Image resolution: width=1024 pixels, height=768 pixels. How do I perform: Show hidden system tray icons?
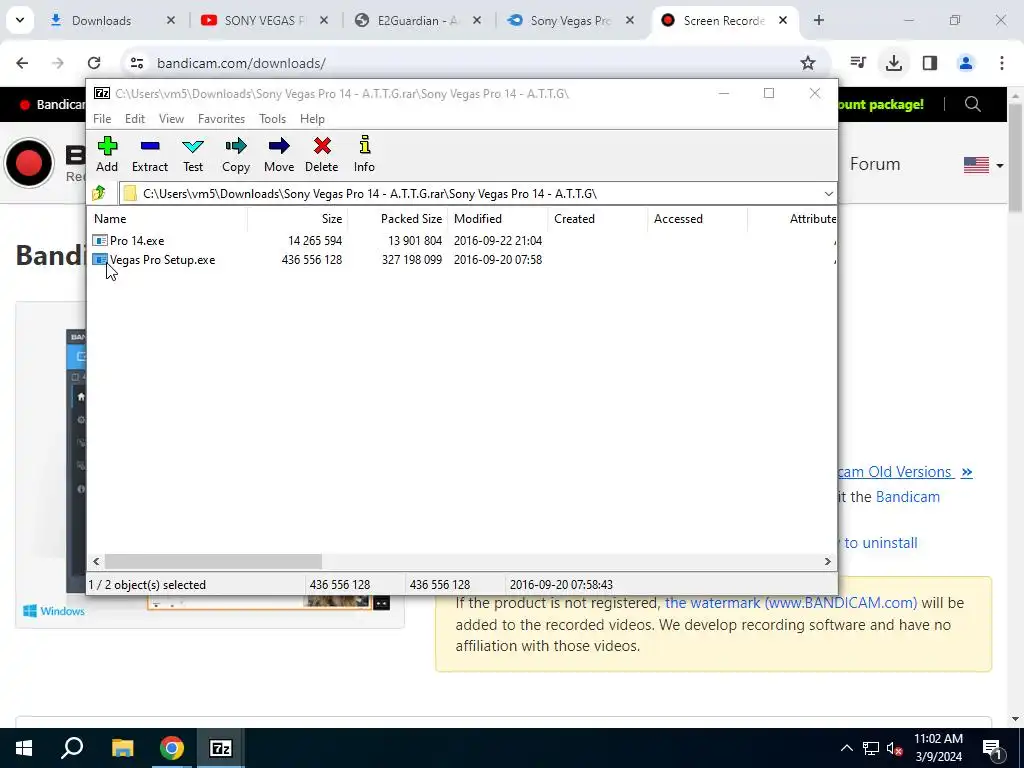[x=846, y=748]
